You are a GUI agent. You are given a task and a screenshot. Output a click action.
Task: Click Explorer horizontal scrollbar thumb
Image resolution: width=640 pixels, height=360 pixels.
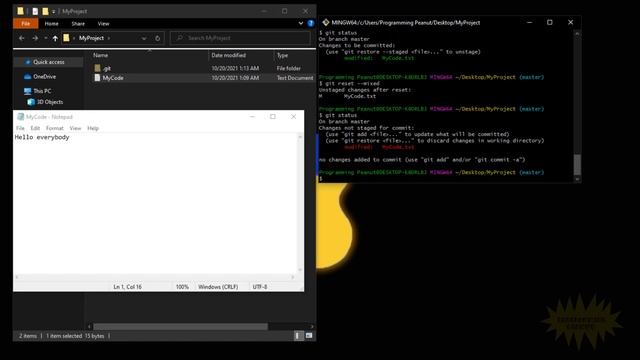click(180, 327)
